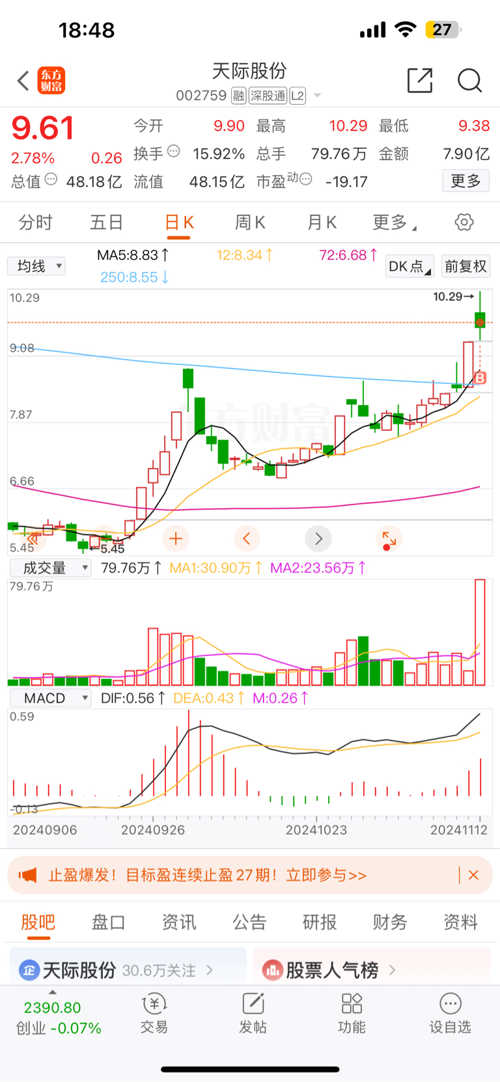Tap the L2 level tag
This screenshot has width=500, height=1082.
[297, 96]
